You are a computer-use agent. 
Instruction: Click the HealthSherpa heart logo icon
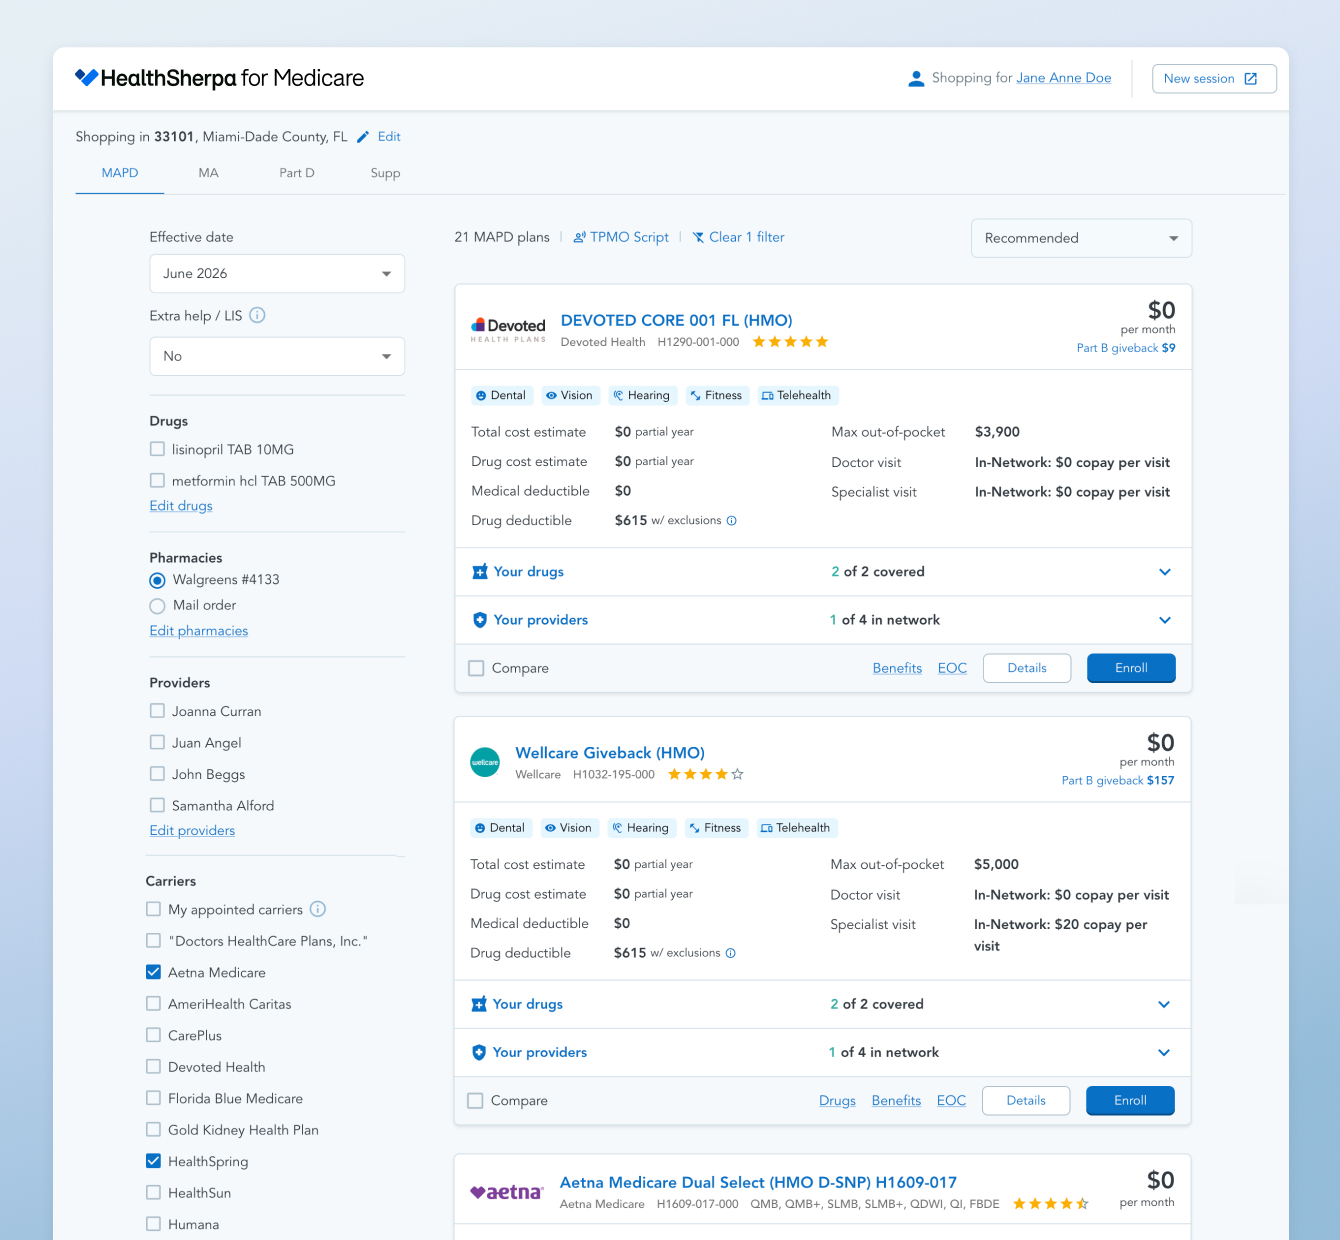(x=87, y=78)
